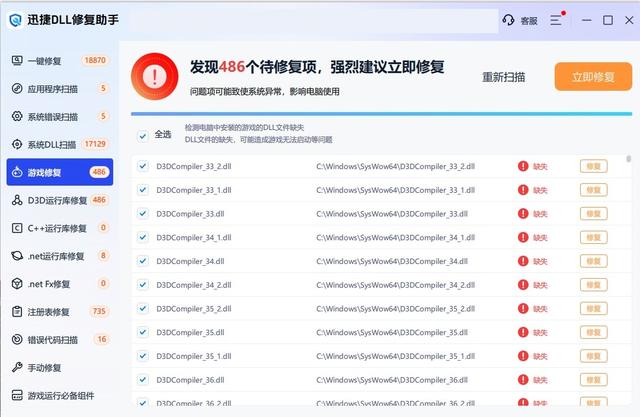
Task: Click the 735 badge beside 注册表修复
Action: point(99,311)
